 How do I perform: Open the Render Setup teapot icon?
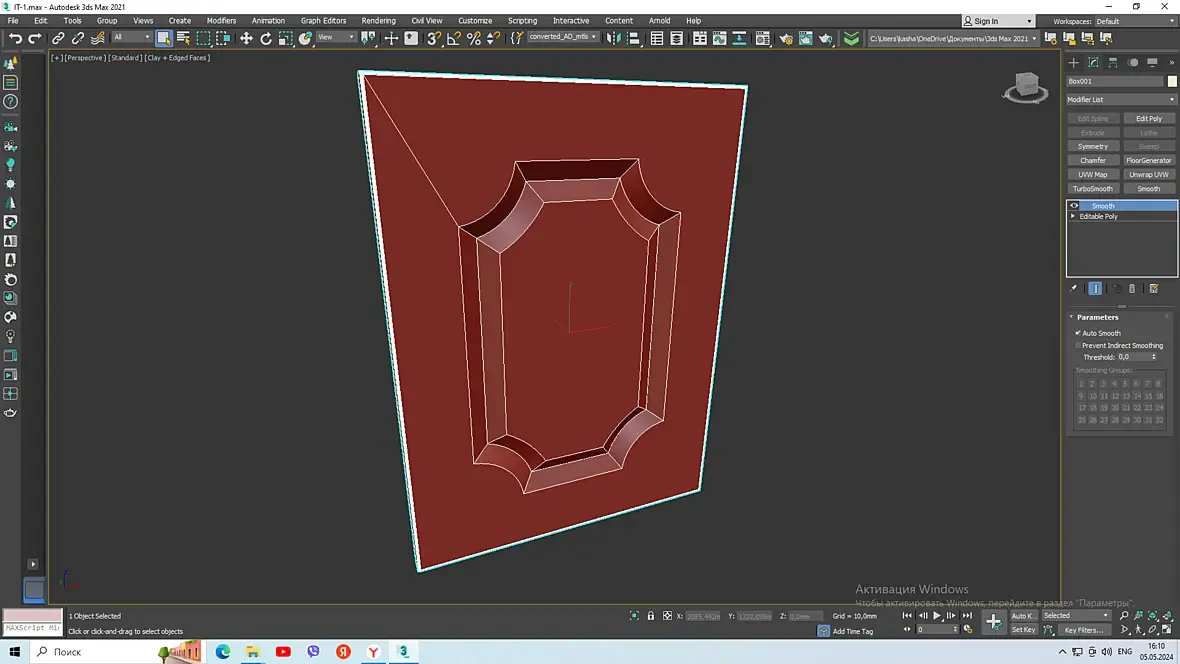[786, 38]
